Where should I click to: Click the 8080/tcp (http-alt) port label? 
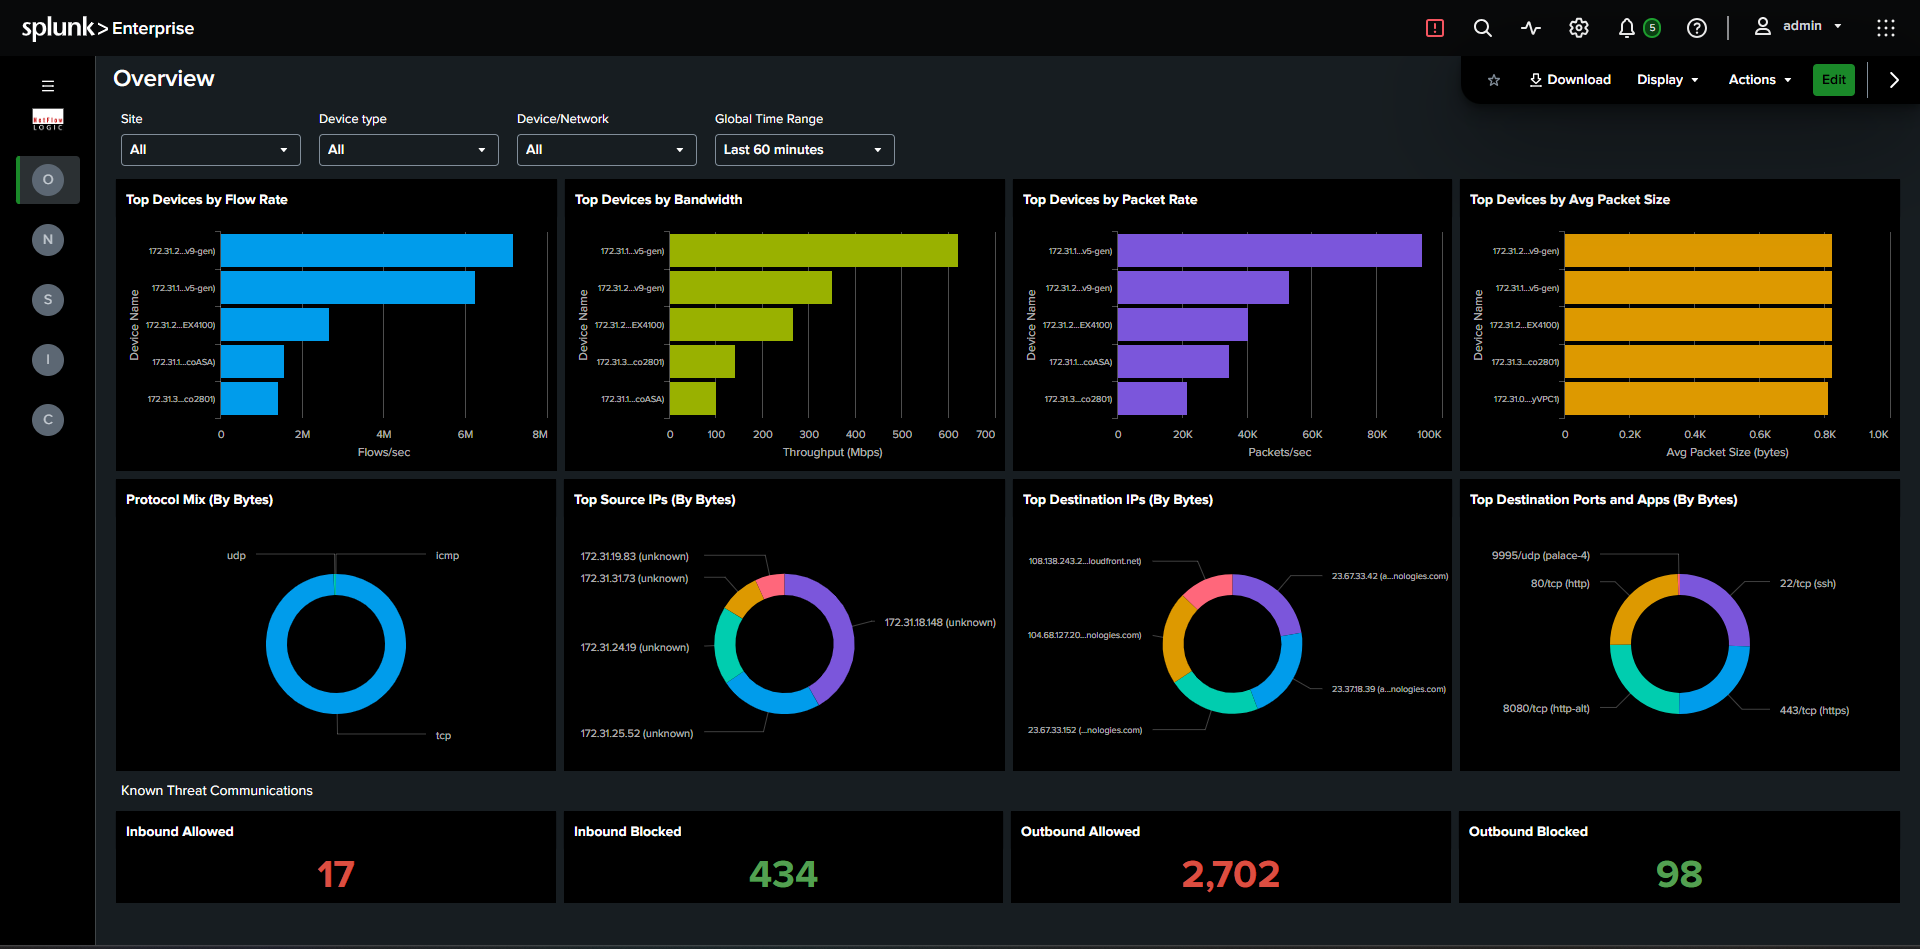[x=1546, y=709]
